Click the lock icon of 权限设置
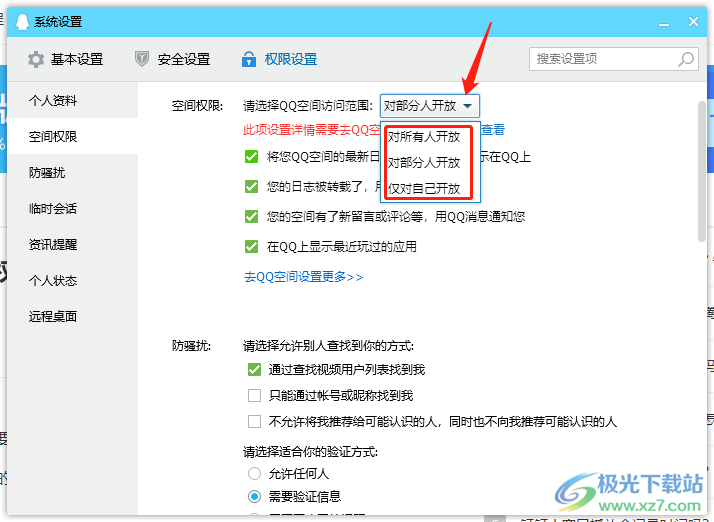This screenshot has width=714, height=522. pos(249,59)
